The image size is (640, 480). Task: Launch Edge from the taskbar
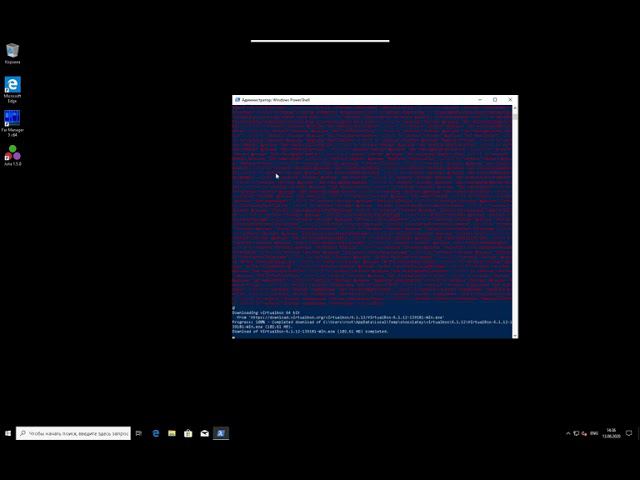156,433
